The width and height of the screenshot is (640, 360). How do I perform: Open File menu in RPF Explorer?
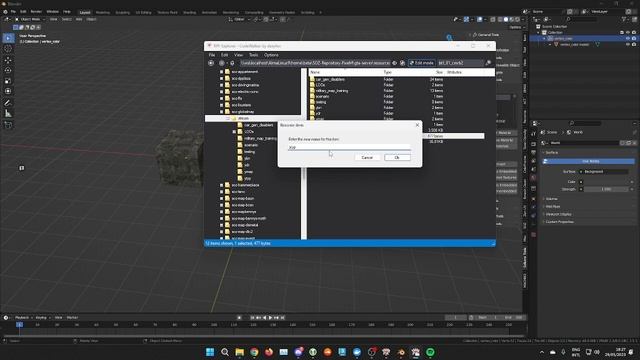(212, 55)
